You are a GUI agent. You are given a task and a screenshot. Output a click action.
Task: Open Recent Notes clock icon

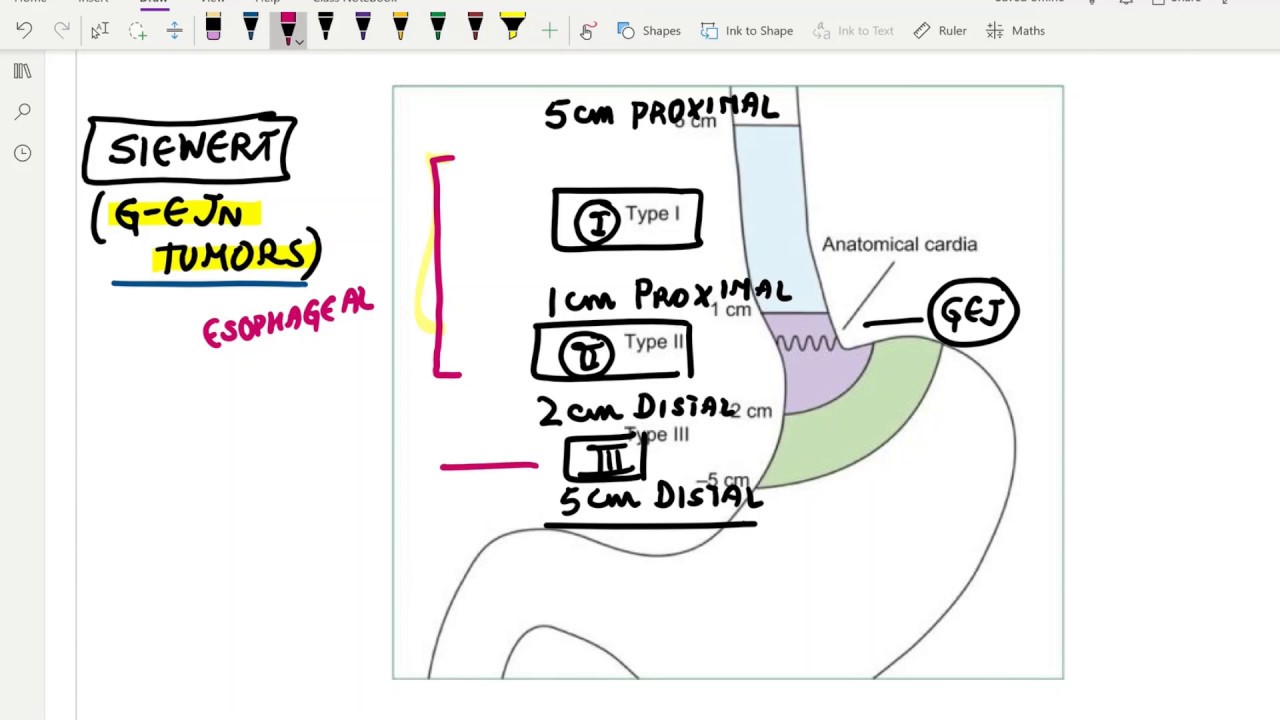22,153
